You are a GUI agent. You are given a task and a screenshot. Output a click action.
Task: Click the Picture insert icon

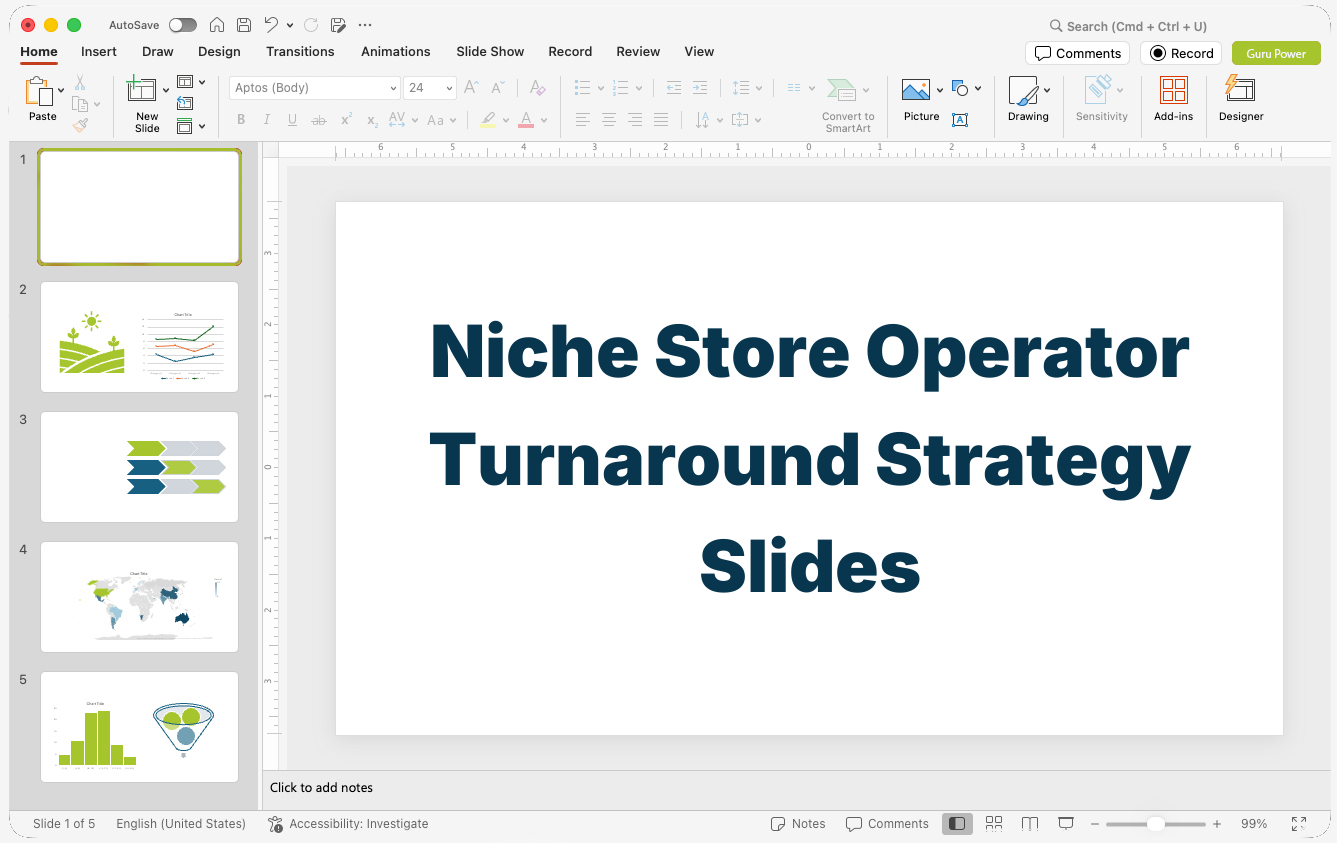tap(916, 90)
